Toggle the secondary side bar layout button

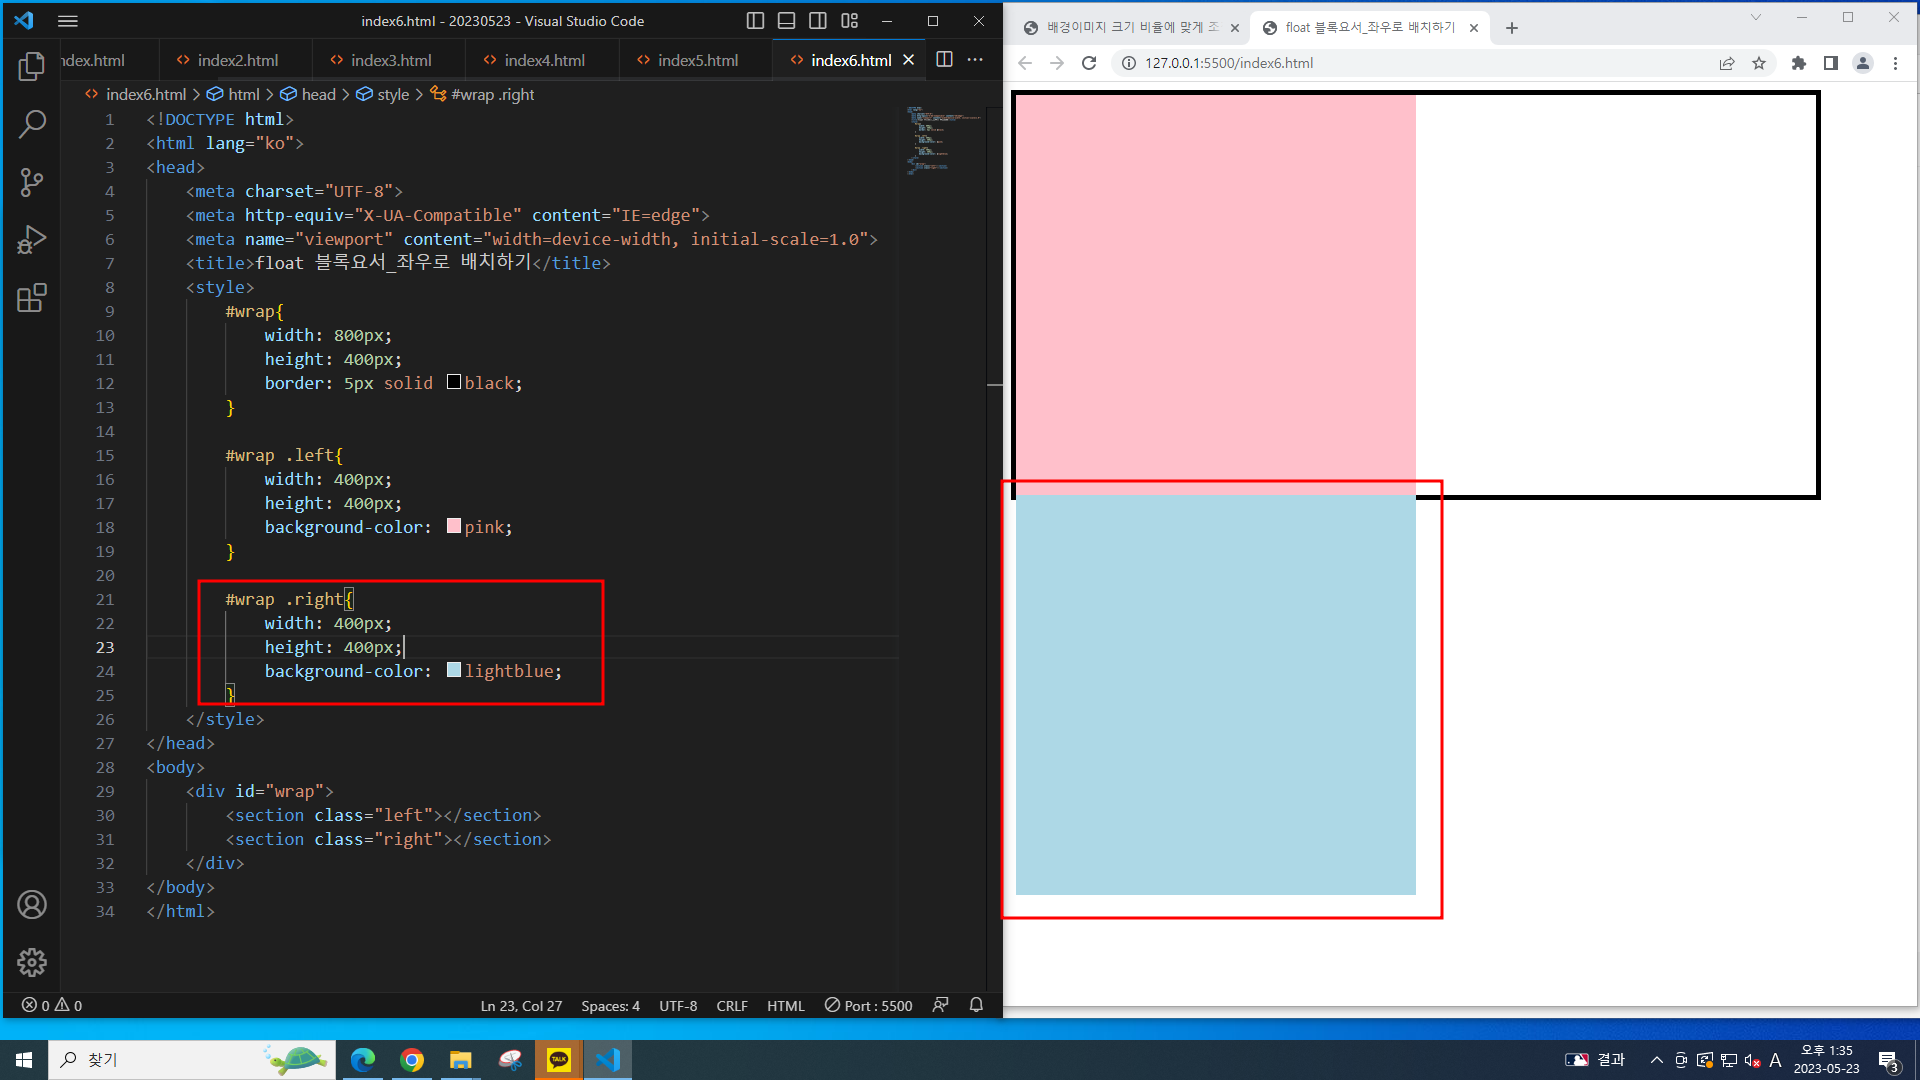tap(818, 20)
